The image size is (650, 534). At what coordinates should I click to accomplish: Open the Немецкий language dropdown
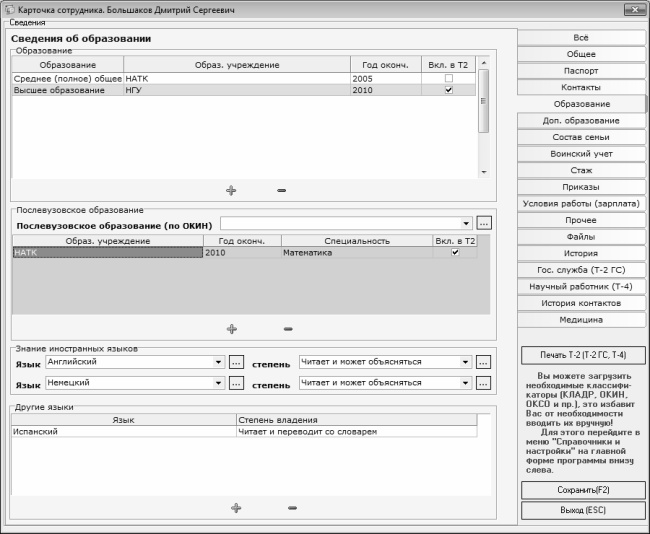[x=218, y=383]
